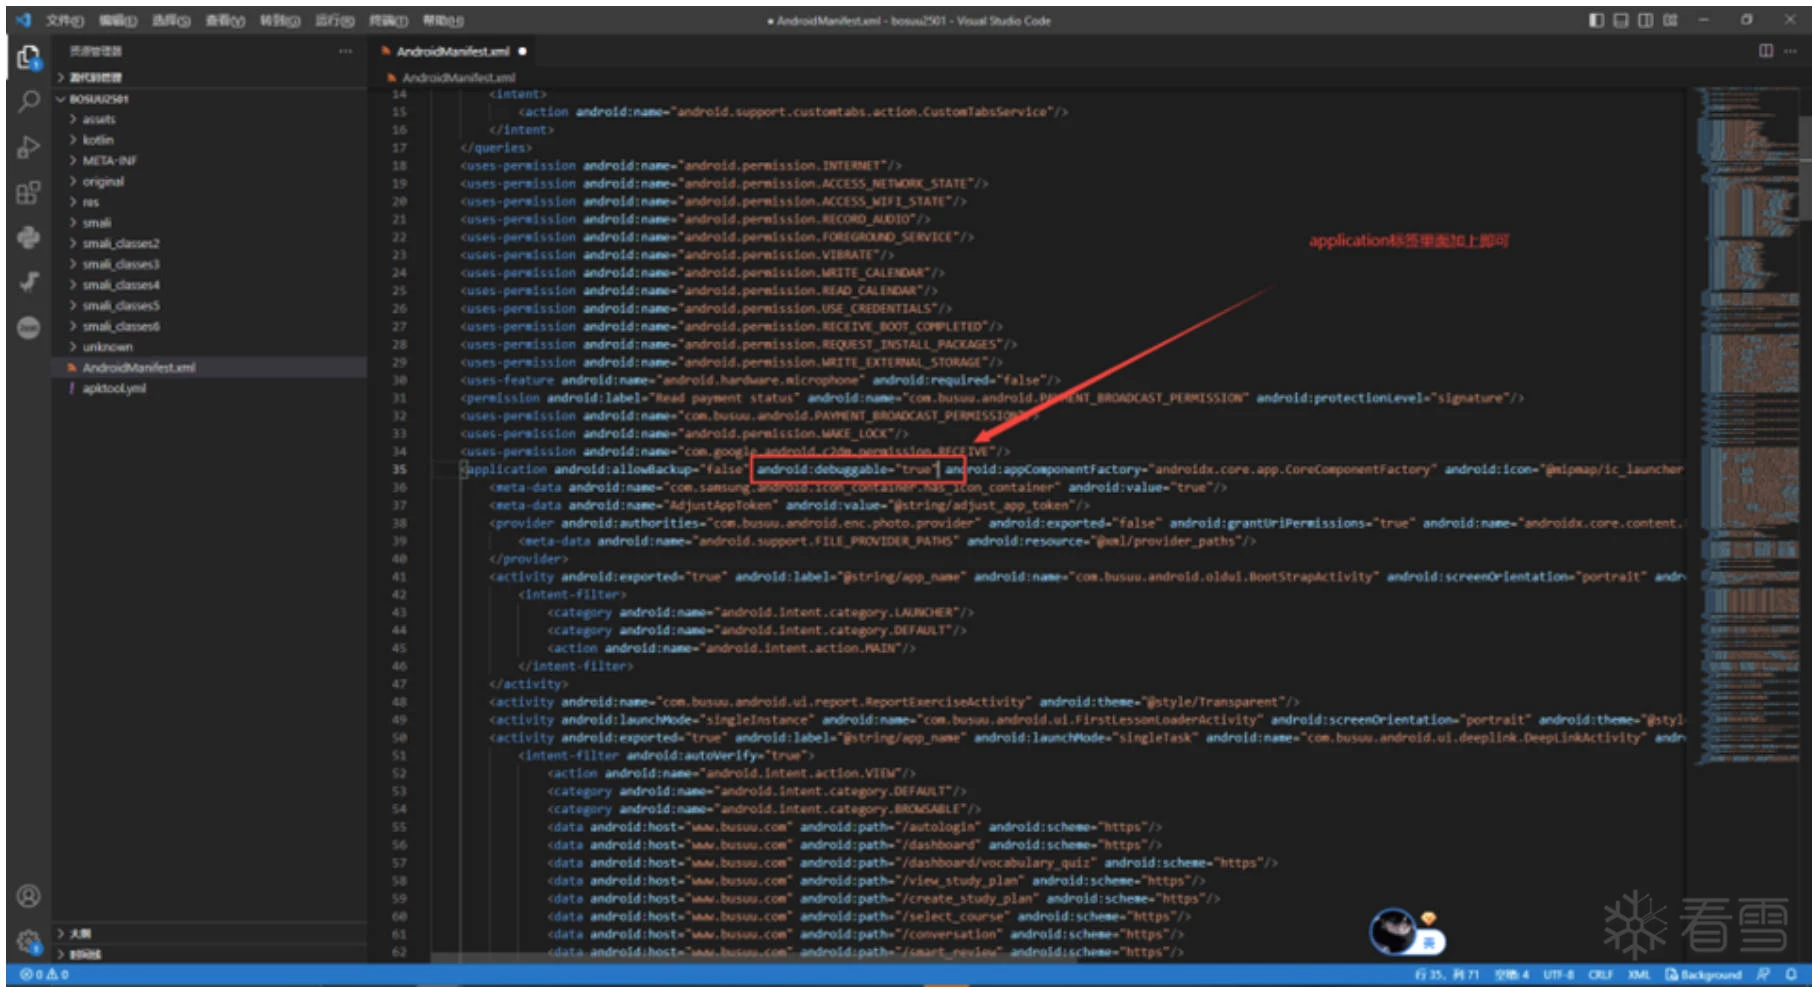Select the smali_classes3 folder
Screen dimensions: 1812x987
click(x=210, y=264)
